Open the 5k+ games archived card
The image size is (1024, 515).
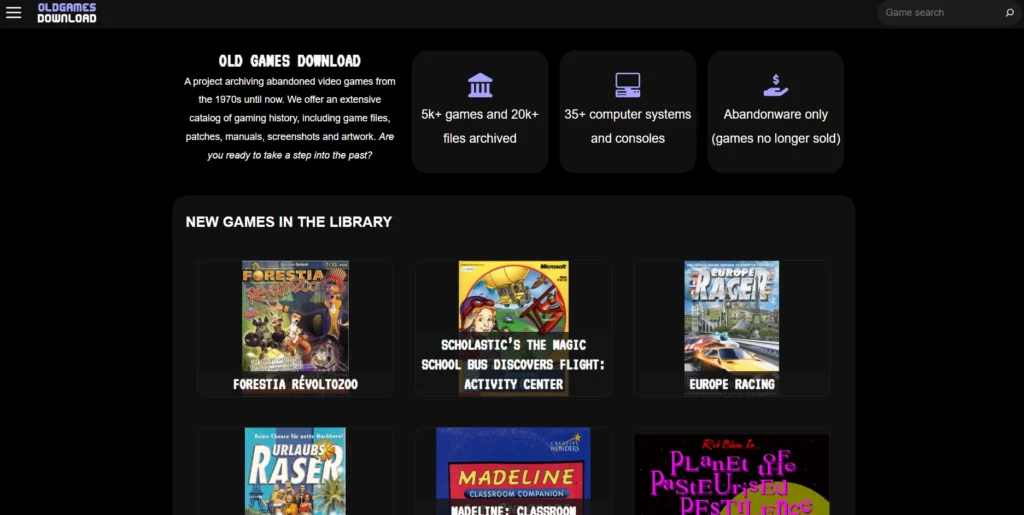pos(480,112)
